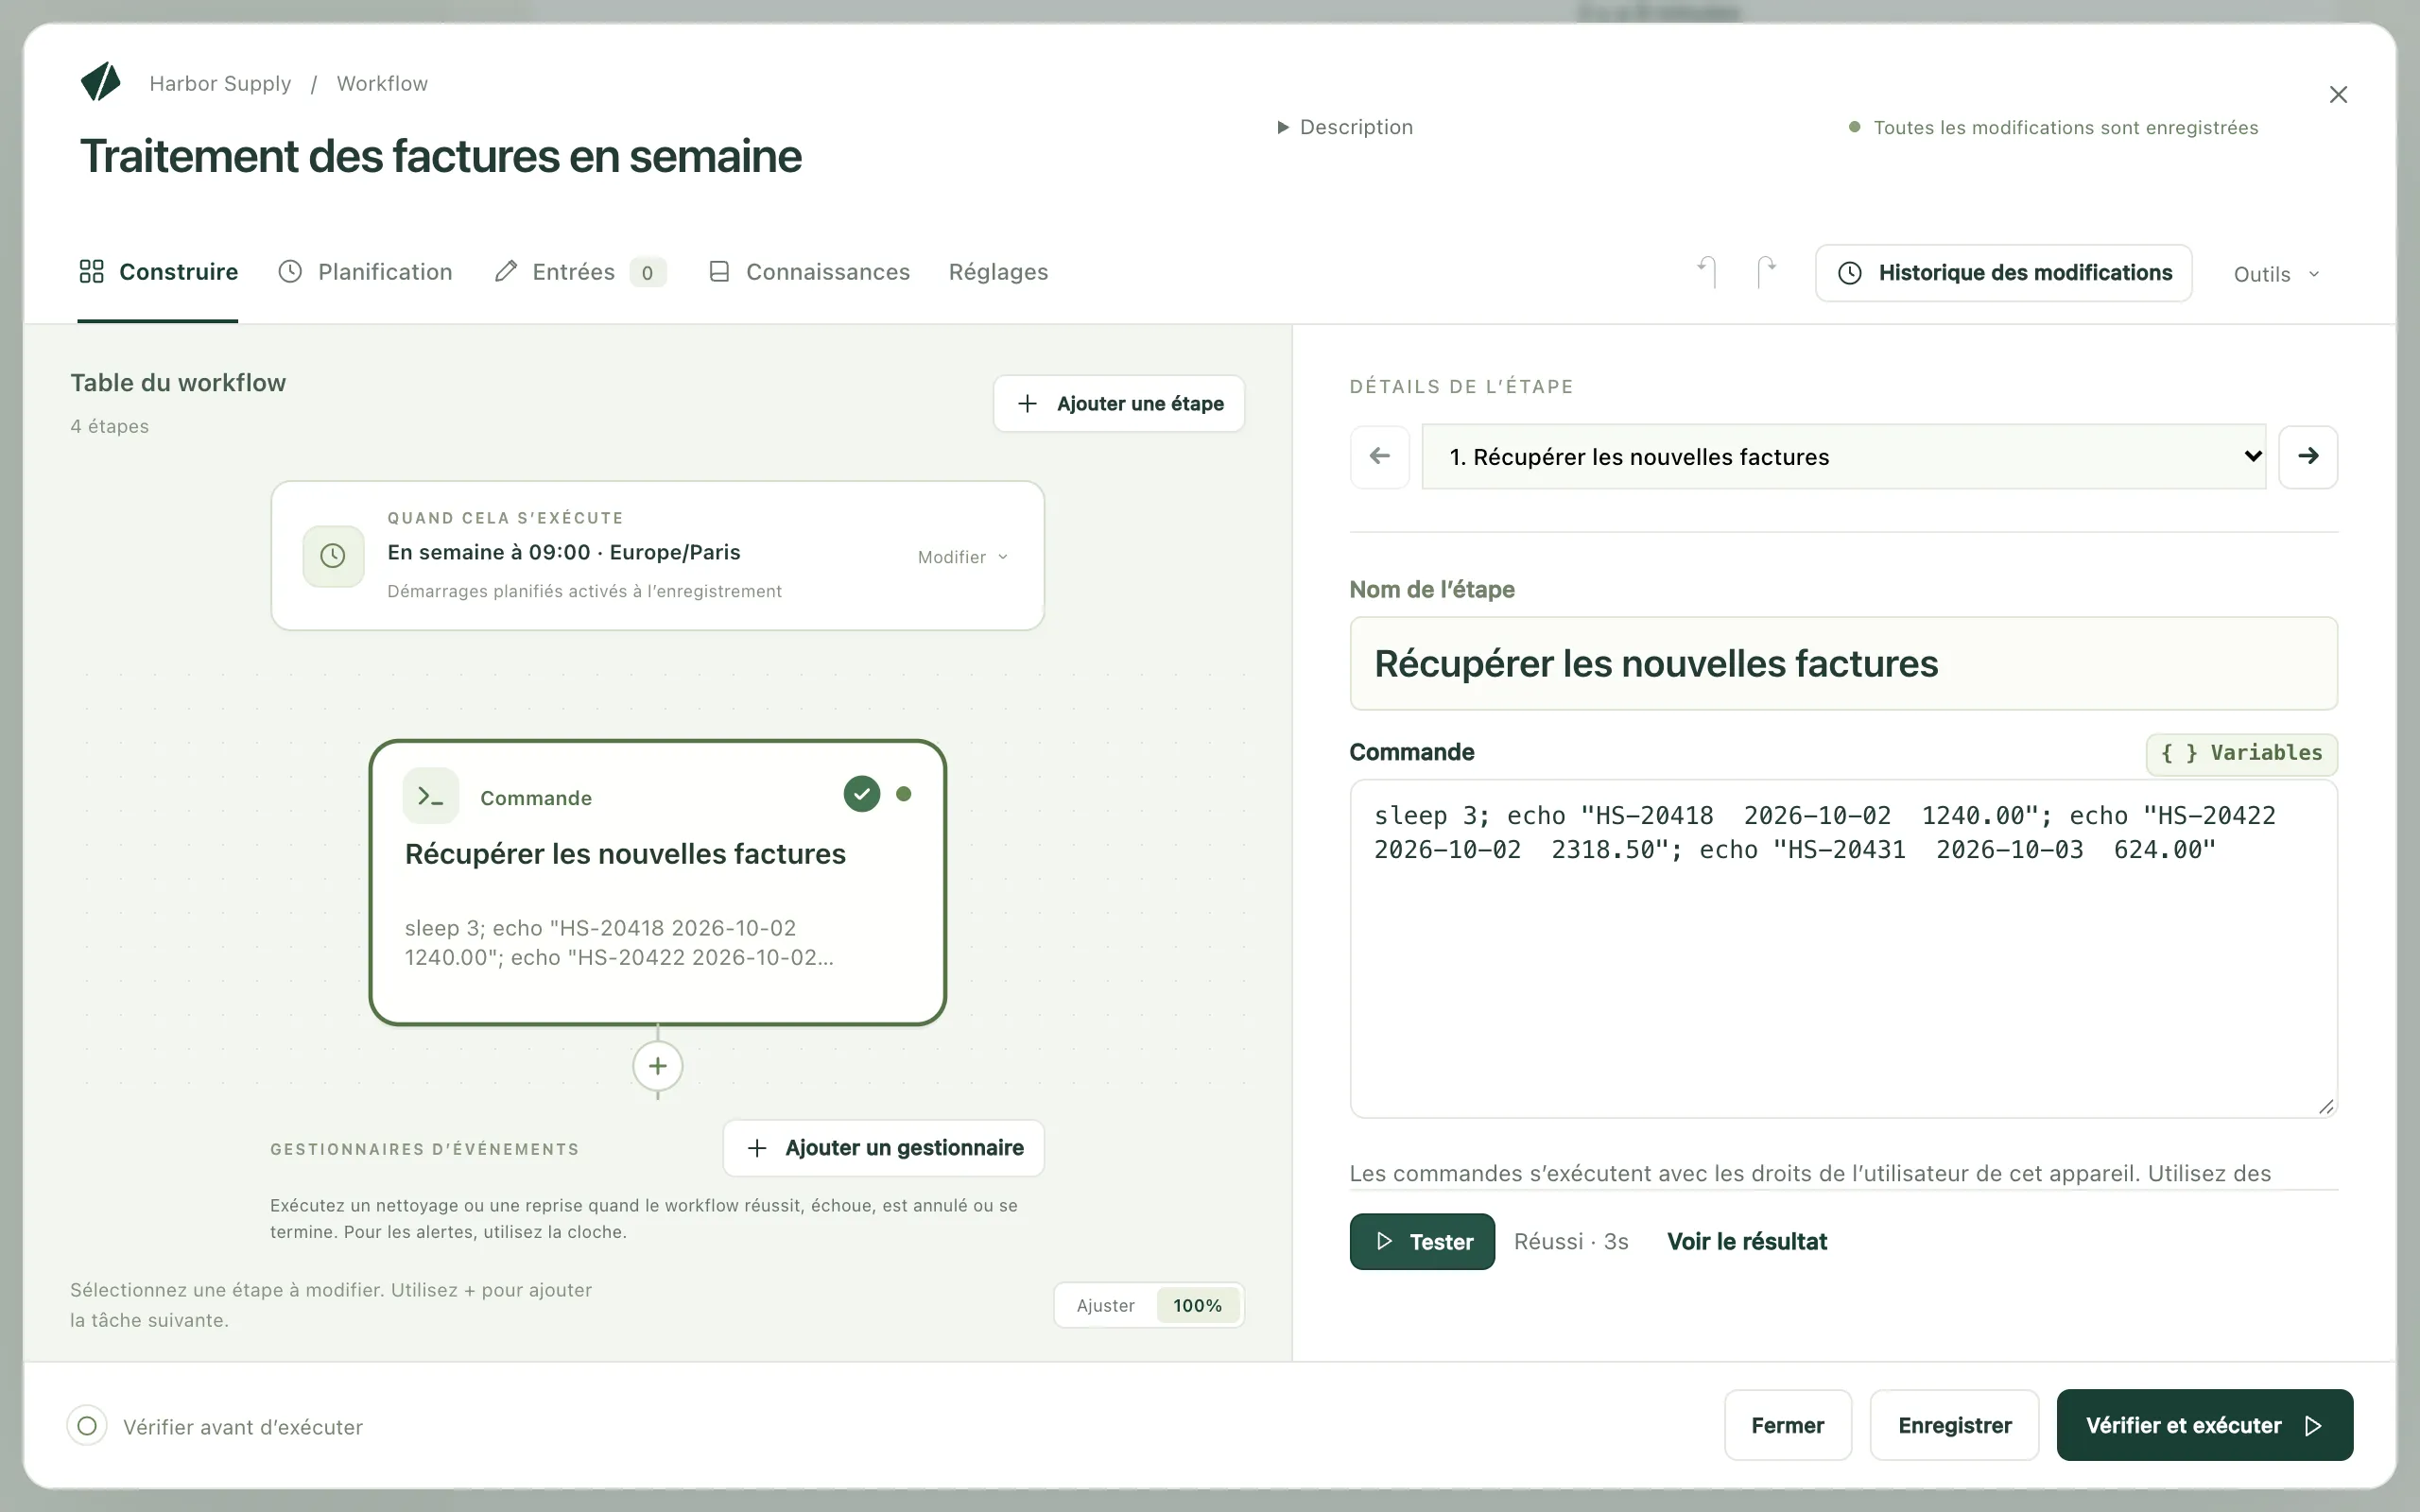This screenshot has height=1512, width=2420.
Task: Select the Récupérer les nouvelles factures step card
Action: [x=658, y=883]
